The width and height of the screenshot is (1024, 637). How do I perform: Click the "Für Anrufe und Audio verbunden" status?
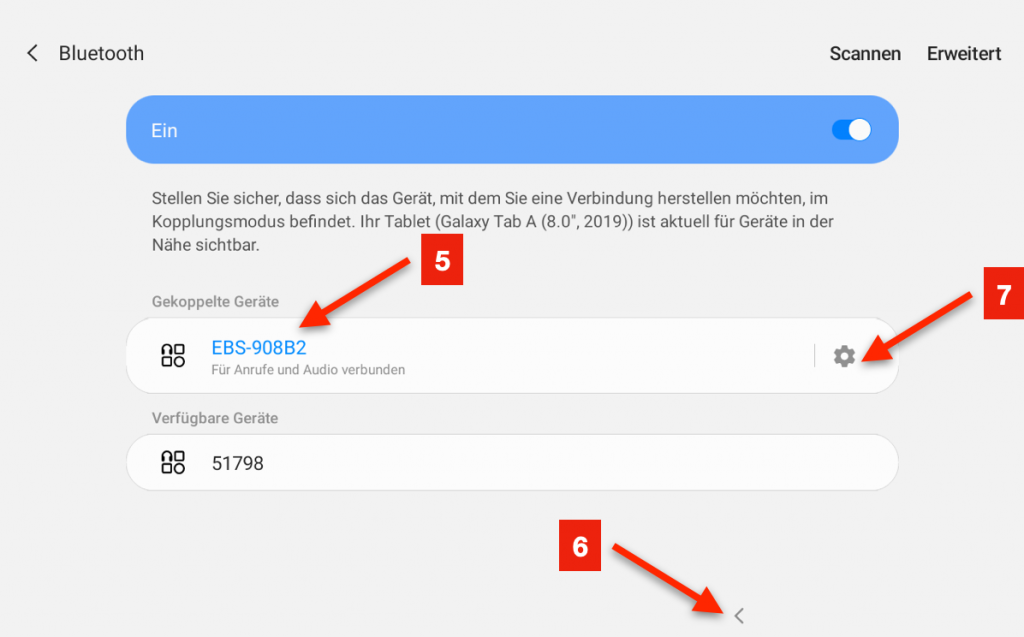[x=308, y=370]
